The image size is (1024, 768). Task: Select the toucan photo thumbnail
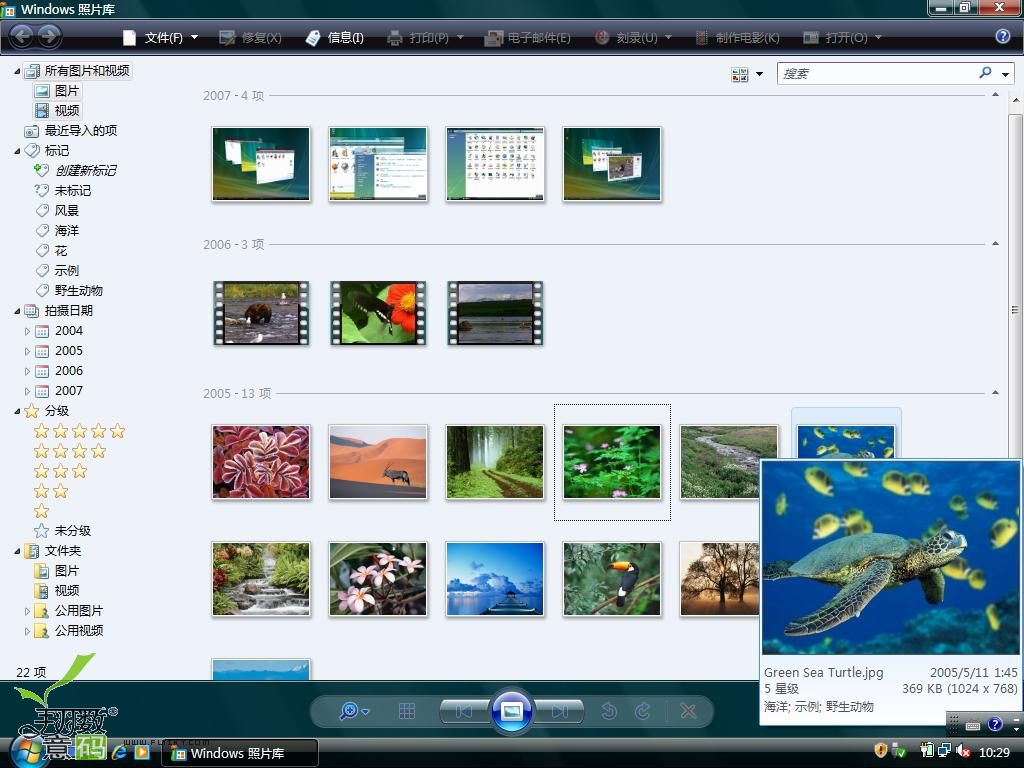pos(612,579)
